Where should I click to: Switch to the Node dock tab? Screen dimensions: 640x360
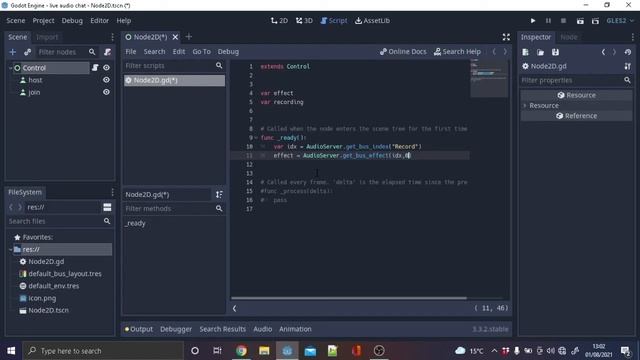coord(569,37)
